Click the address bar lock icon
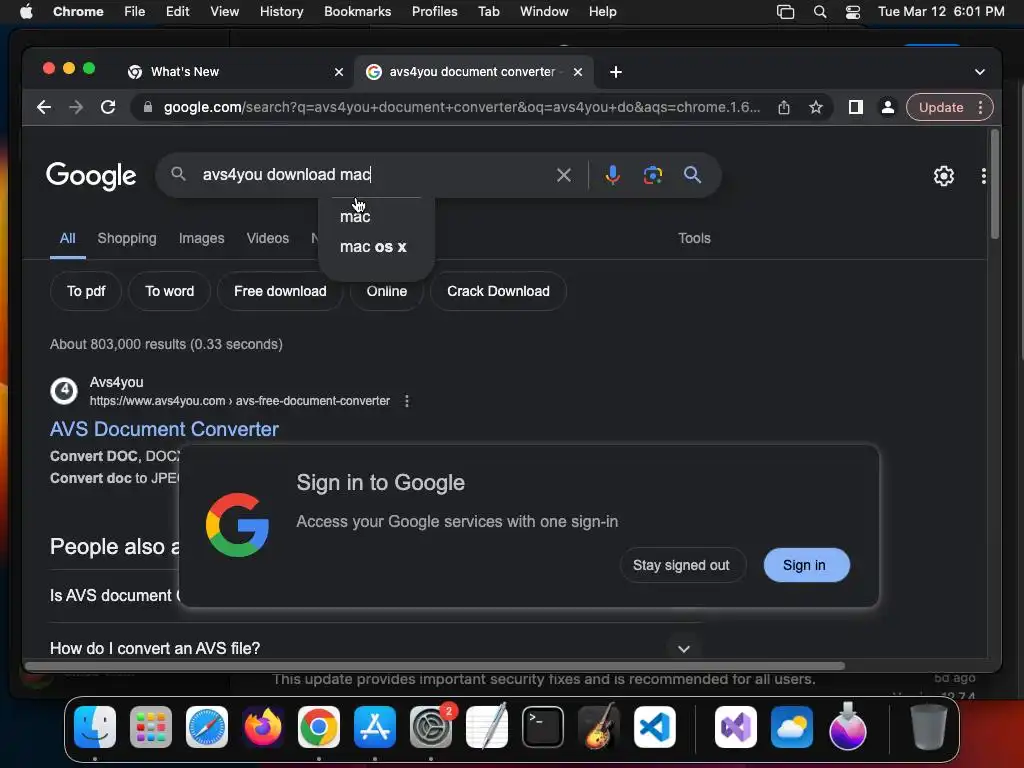This screenshot has height=768, width=1024. pos(148,107)
